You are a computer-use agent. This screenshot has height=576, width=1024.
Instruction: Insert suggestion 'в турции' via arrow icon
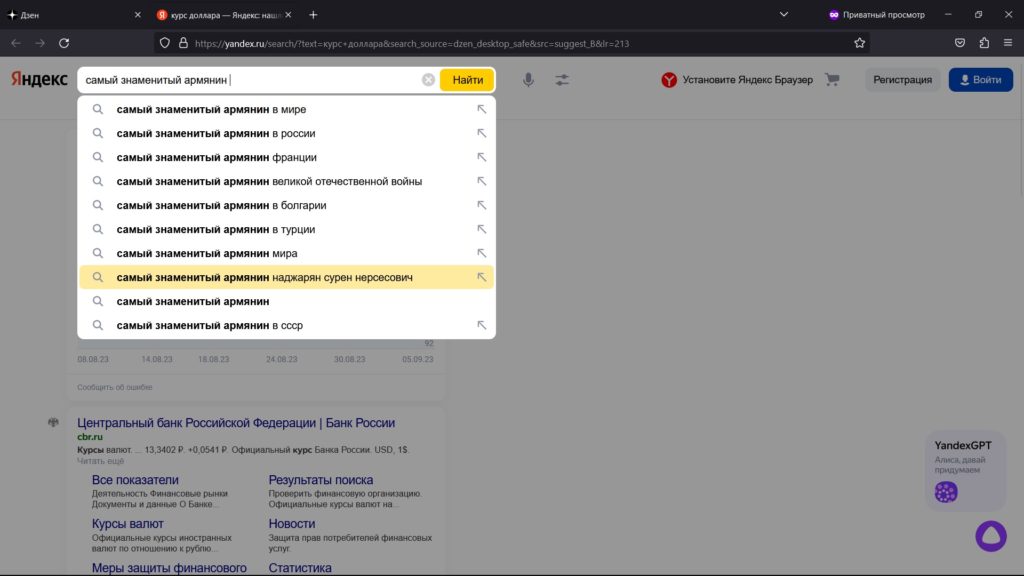point(481,229)
